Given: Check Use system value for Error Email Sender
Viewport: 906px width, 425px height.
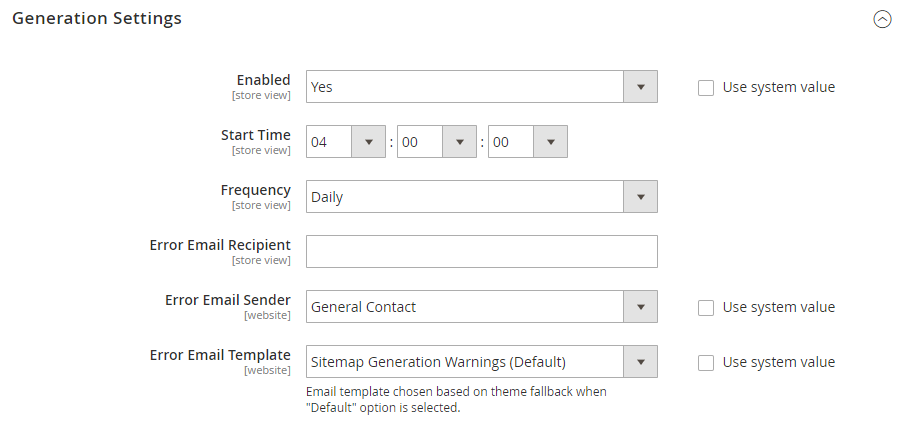Looking at the screenshot, I should tap(706, 307).
